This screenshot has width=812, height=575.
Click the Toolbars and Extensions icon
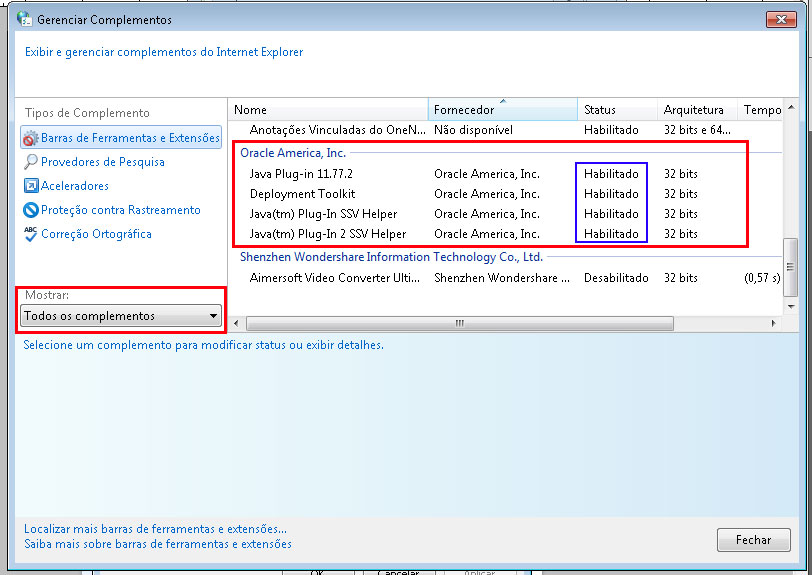coord(32,138)
